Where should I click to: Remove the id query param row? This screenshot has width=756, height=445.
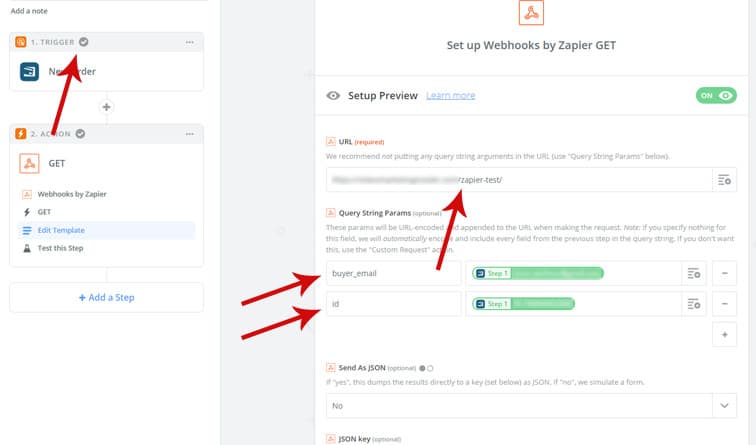[724, 303]
